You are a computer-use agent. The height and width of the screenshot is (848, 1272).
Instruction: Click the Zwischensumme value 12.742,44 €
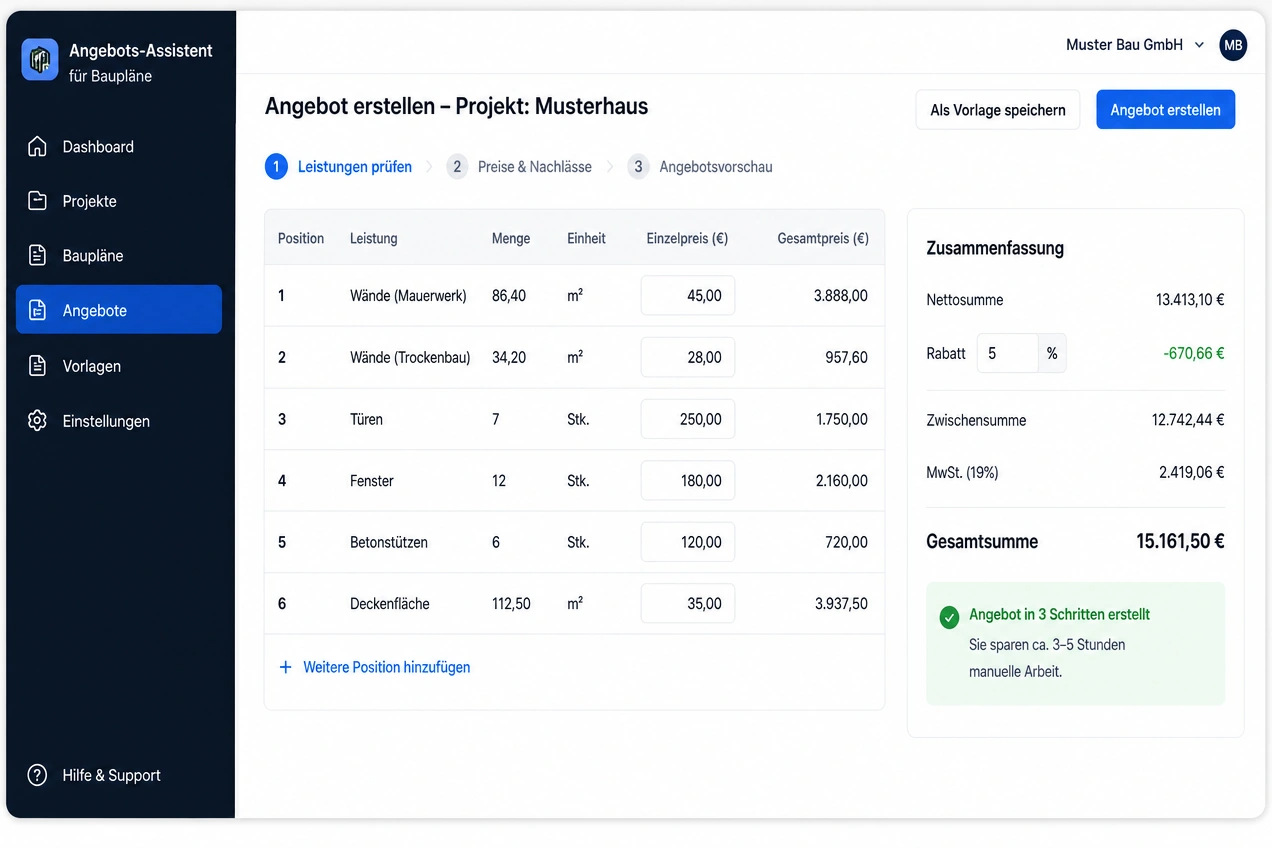tap(1188, 420)
